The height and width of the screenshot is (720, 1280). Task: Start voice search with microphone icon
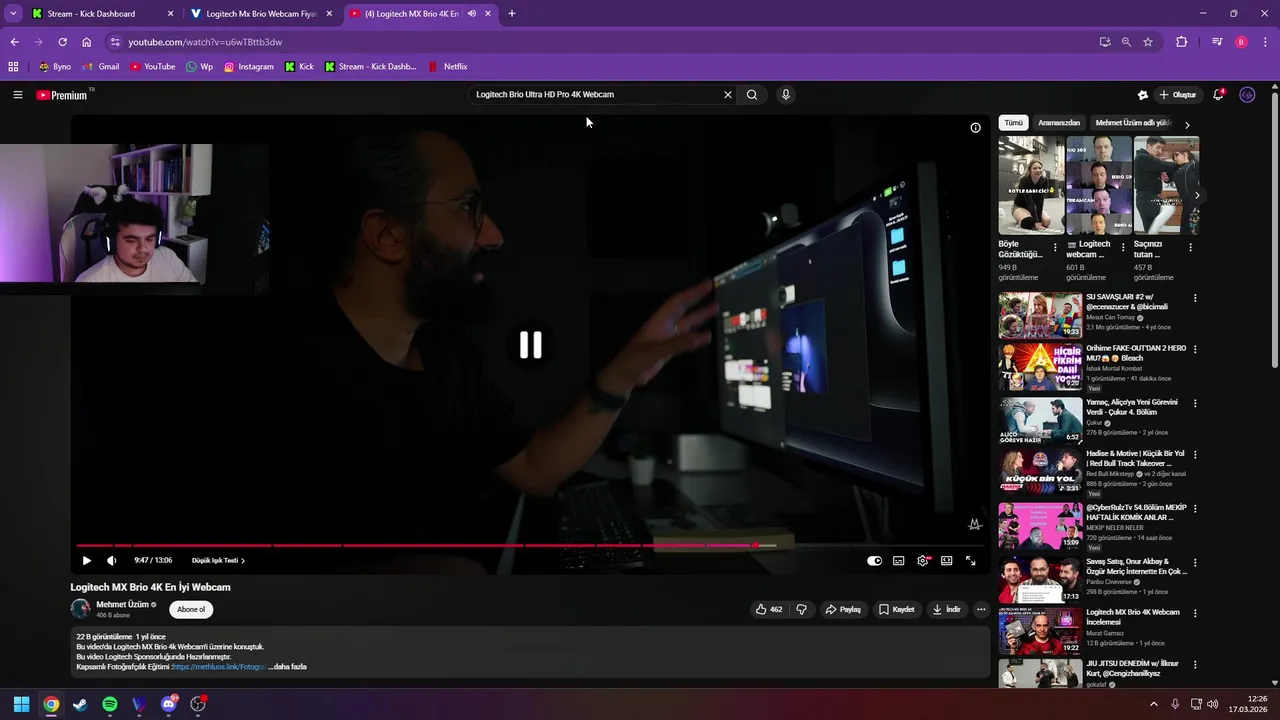pyautogui.click(x=786, y=95)
